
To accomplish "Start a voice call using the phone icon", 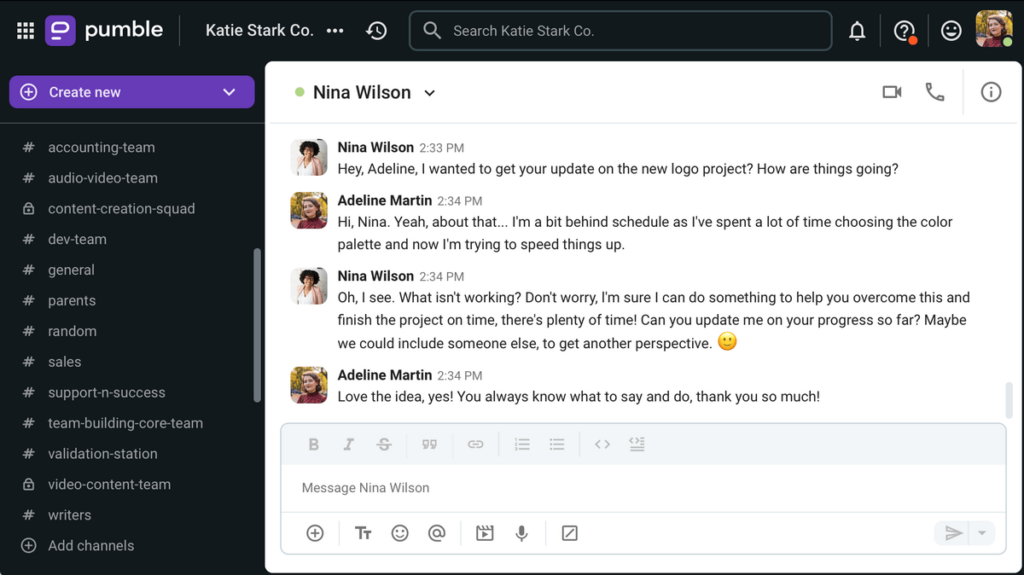I will [934, 92].
